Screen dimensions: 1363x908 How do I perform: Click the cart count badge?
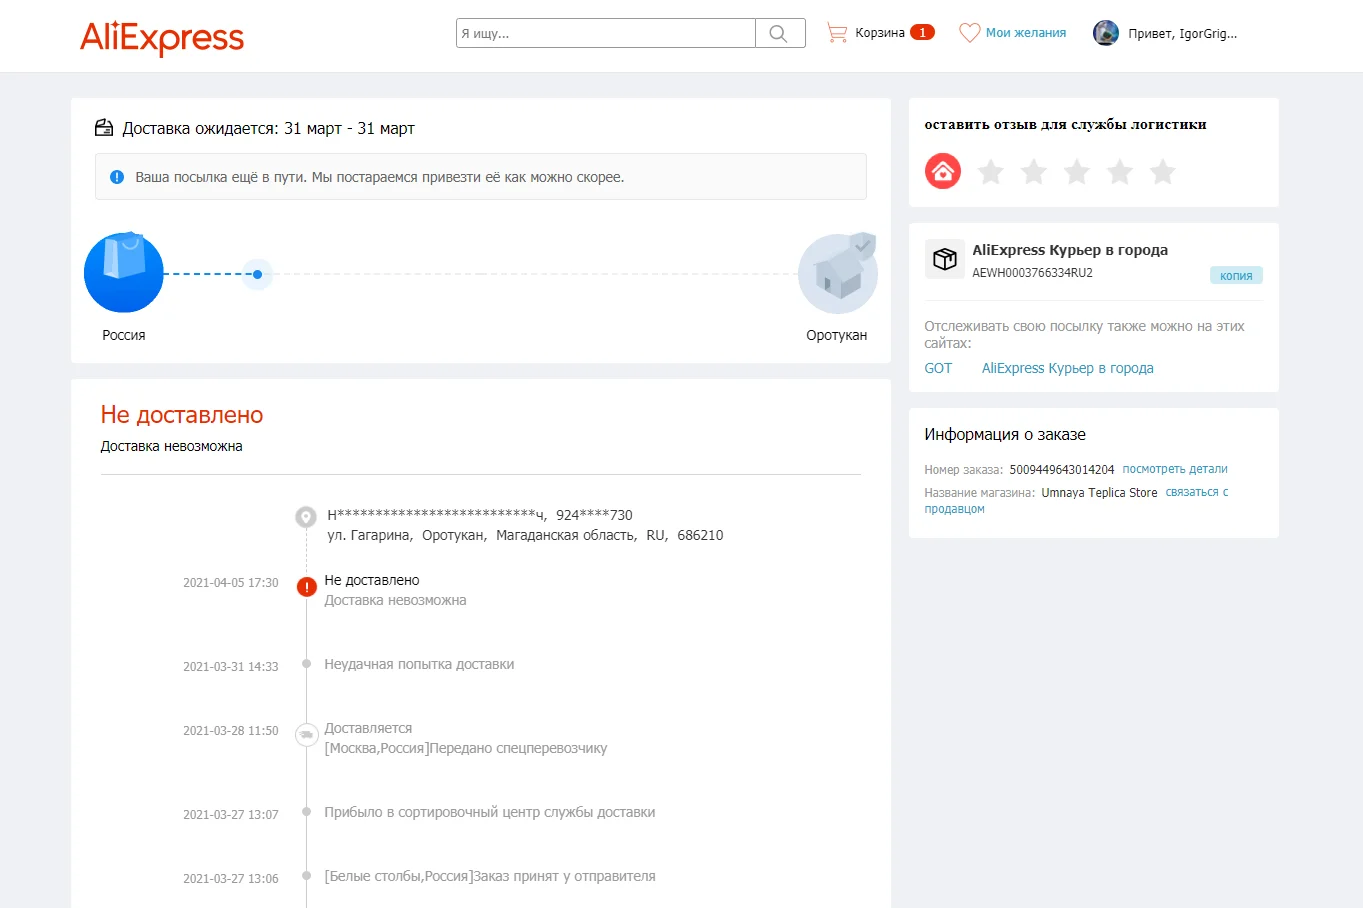[x=922, y=32]
